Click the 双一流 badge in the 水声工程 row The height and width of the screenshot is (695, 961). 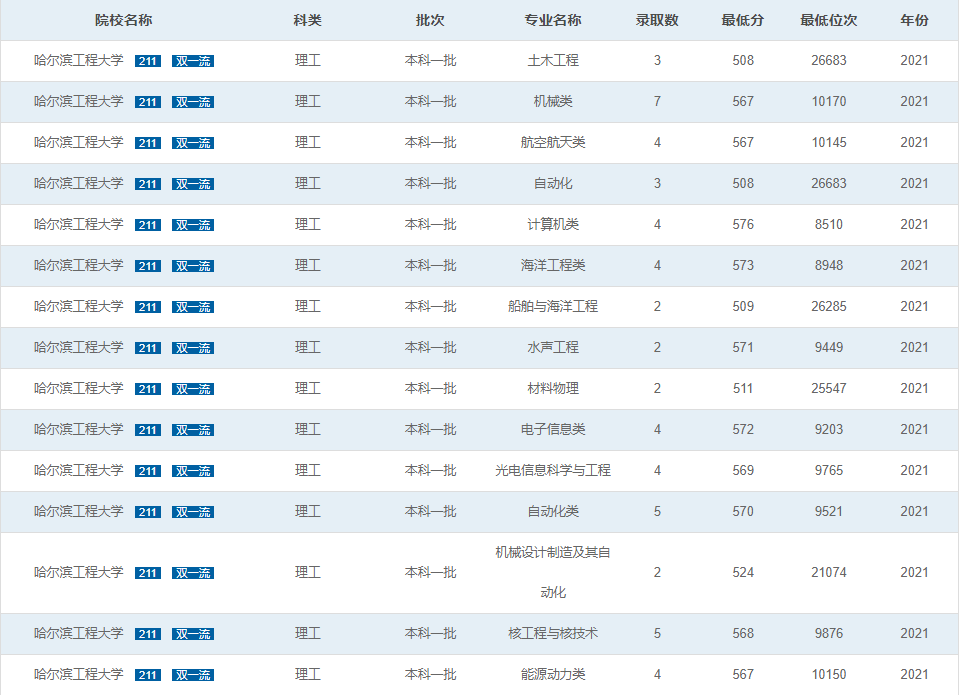[x=192, y=348]
